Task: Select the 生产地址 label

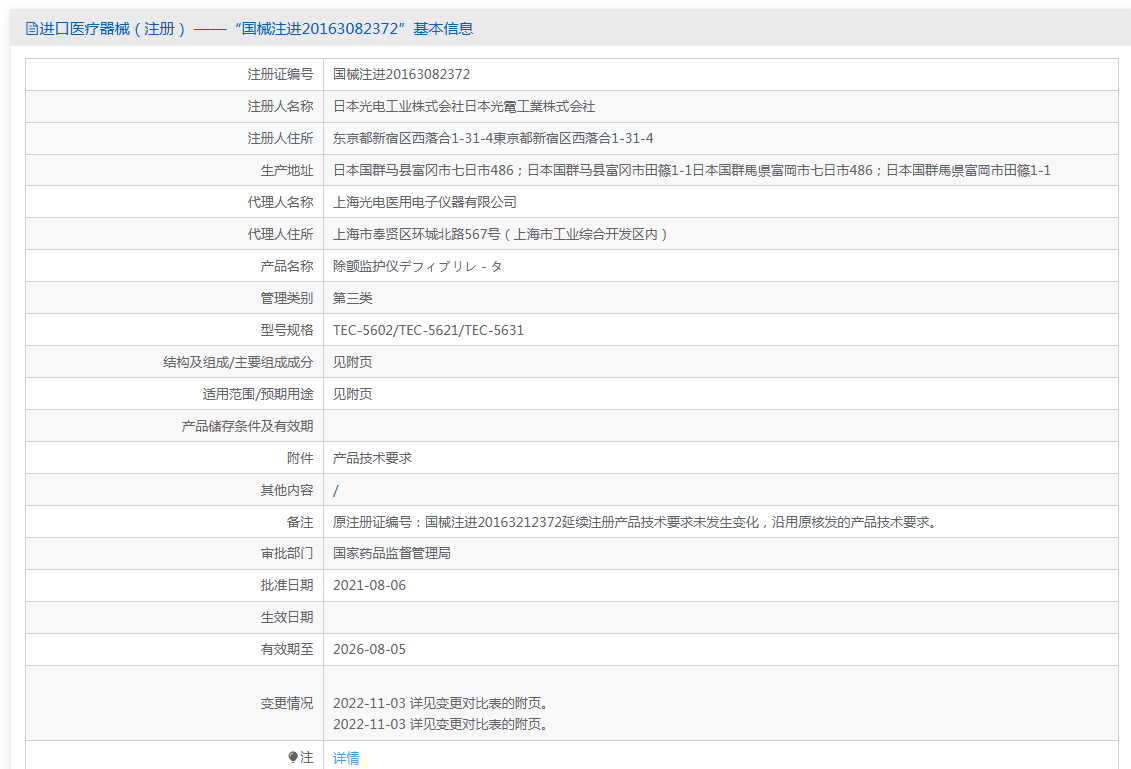Action: pyautogui.click(x=287, y=170)
